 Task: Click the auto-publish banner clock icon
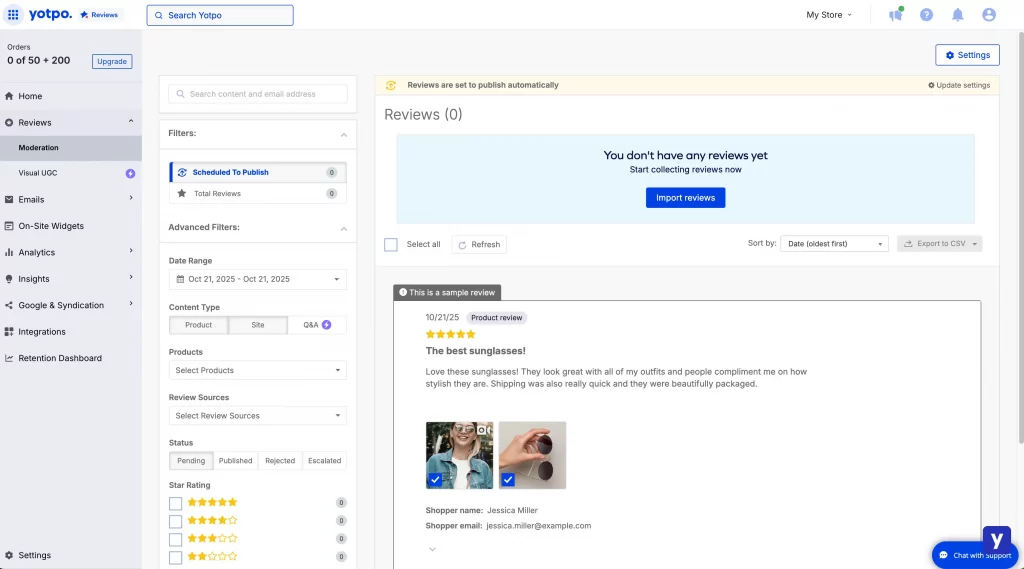pyautogui.click(x=391, y=85)
